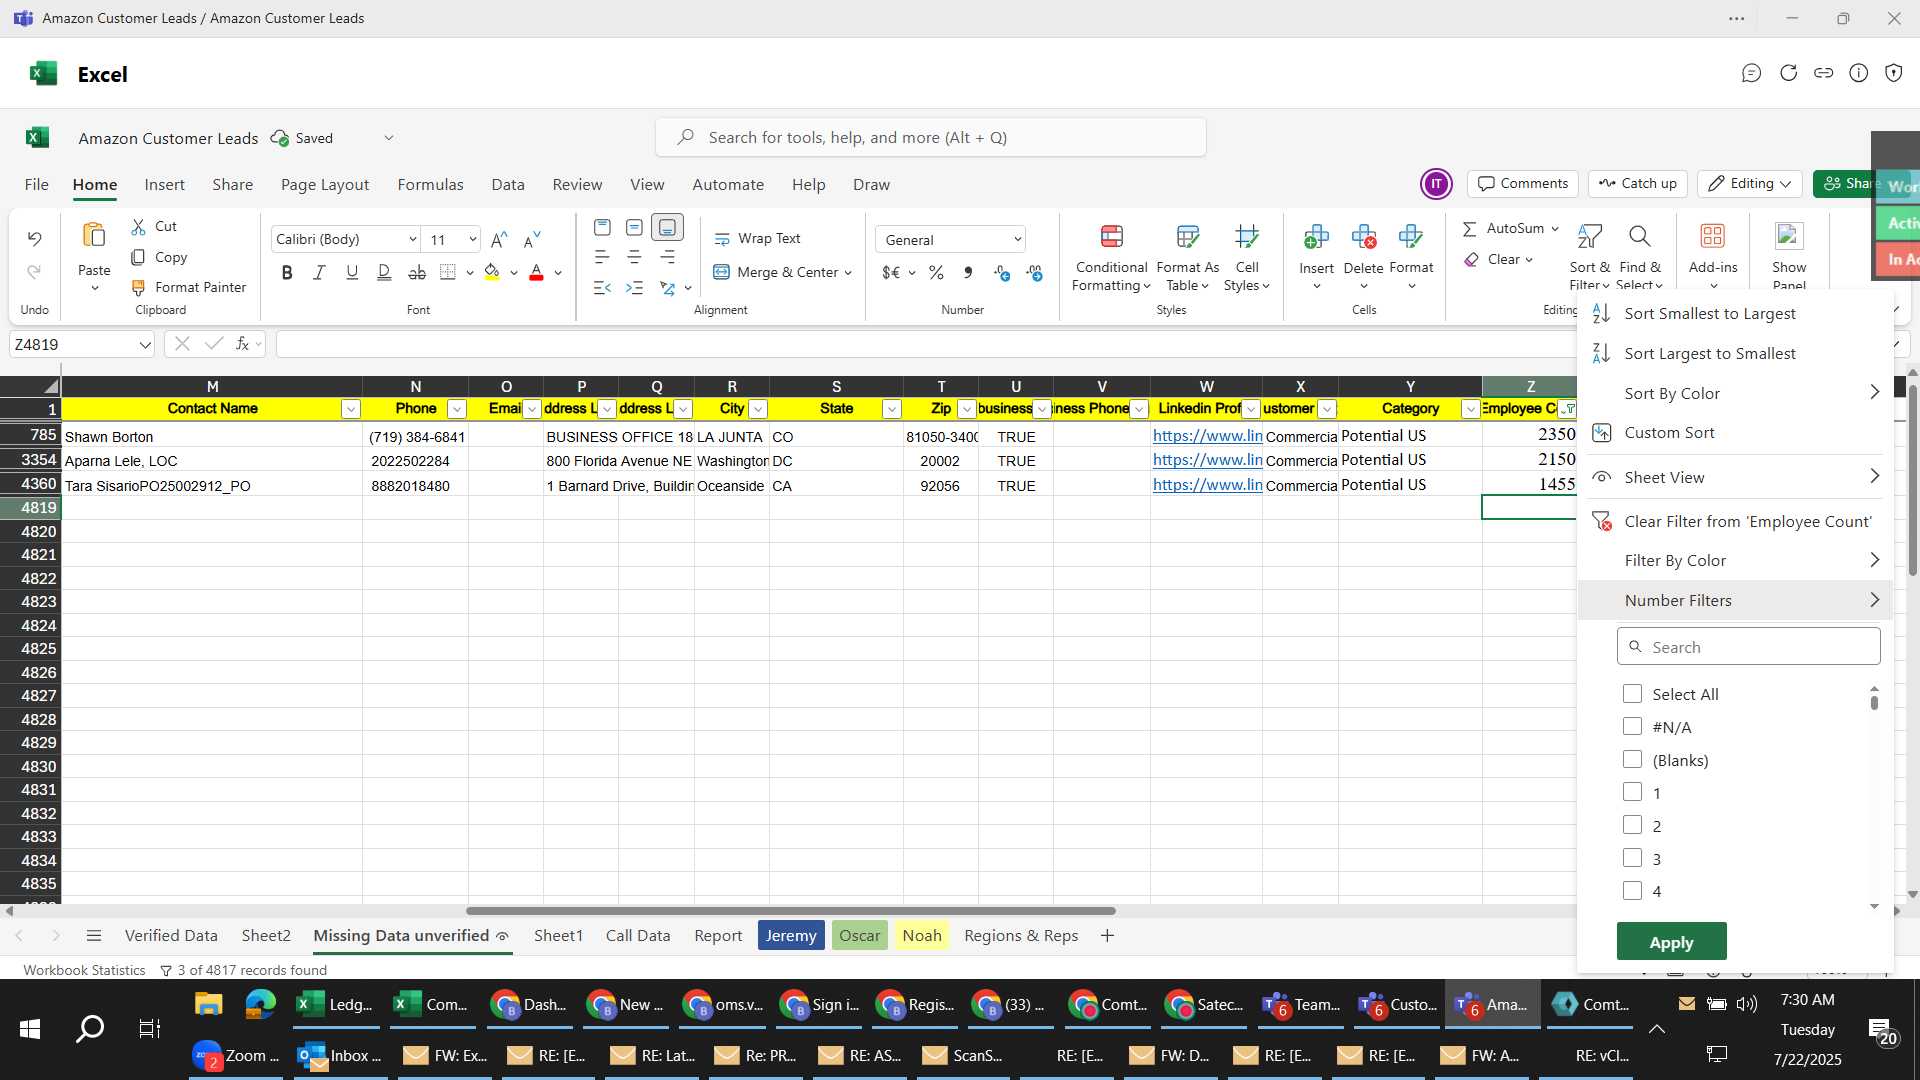Click the Cut scissors icon

(139, 226)
